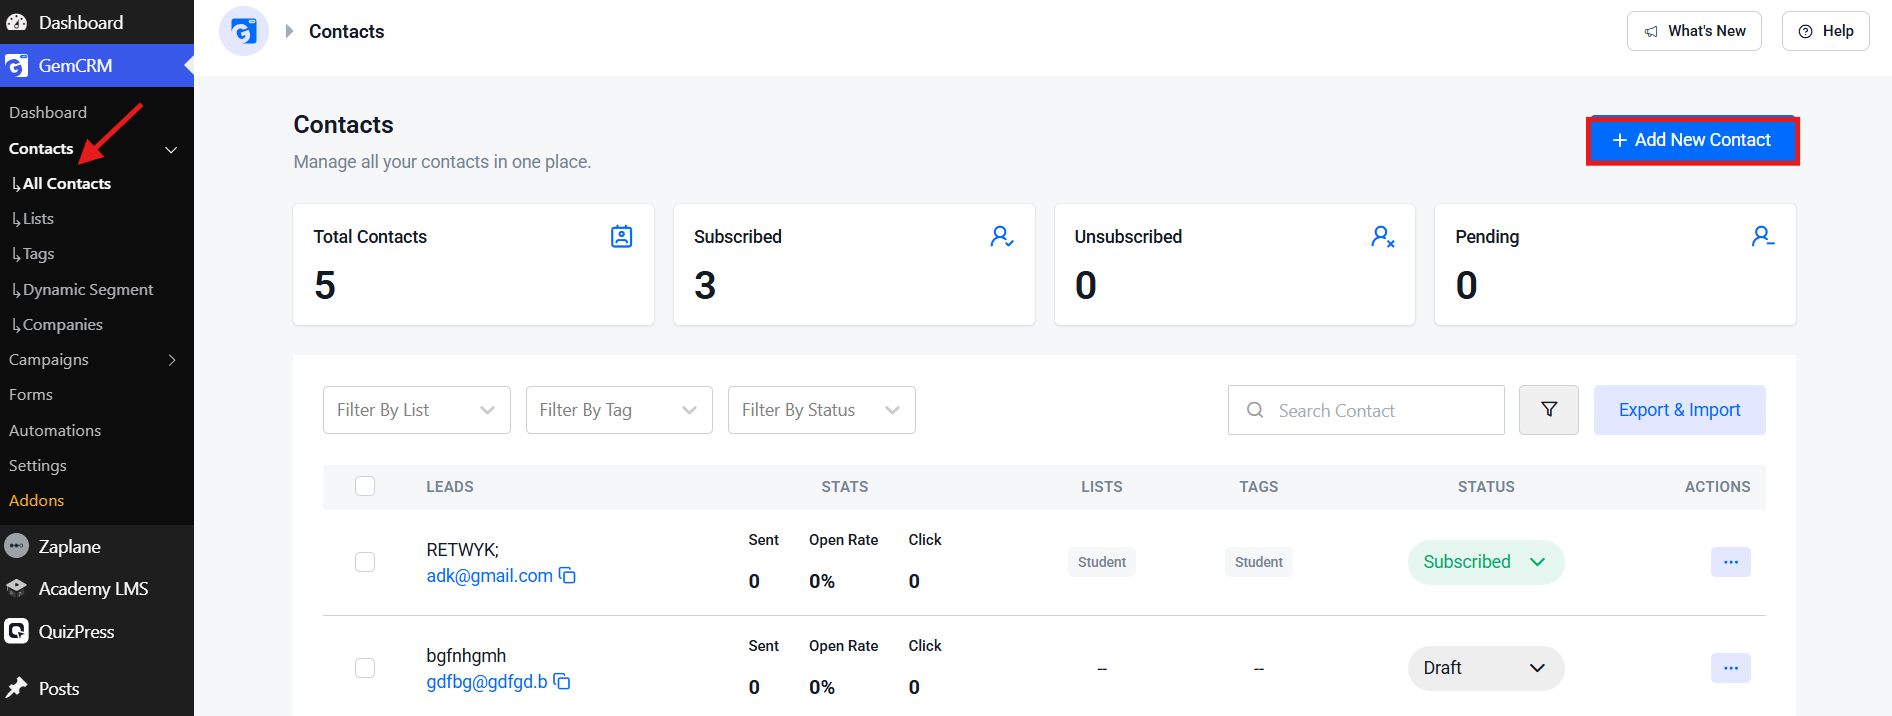Click the Pending card user icon
This screenshot has width=1892, height=716.
click(1763, 237)
